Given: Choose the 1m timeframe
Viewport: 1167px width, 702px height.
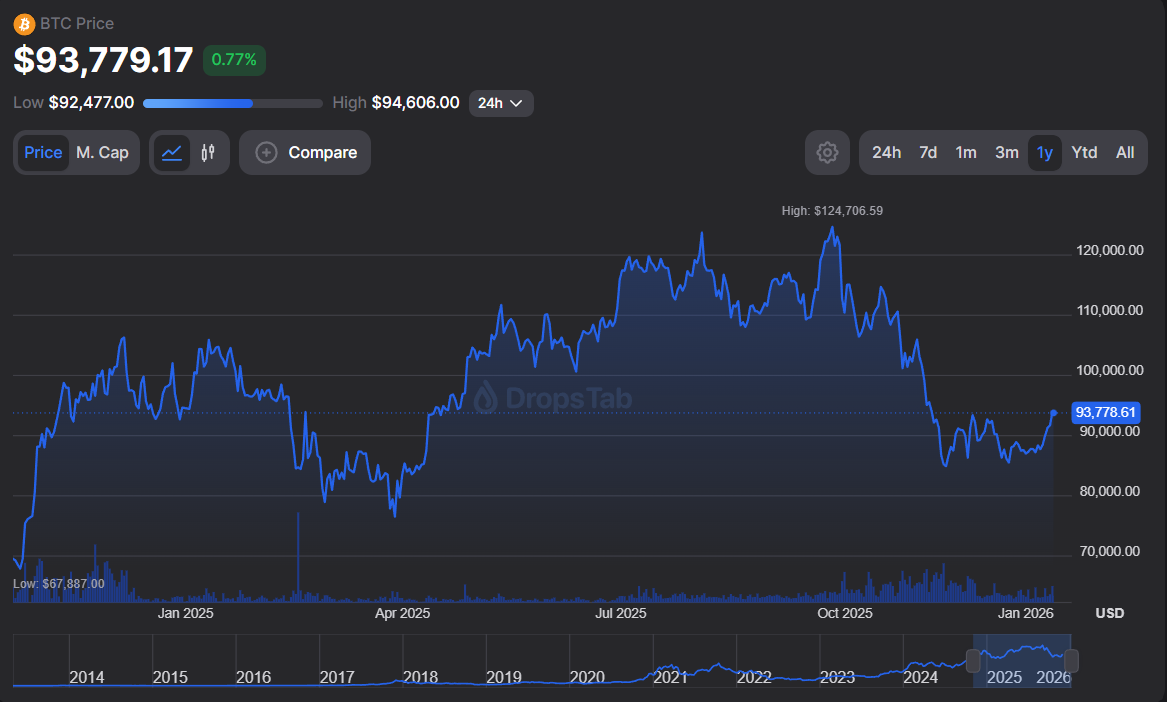Looking at the screenshot, I should point(966,153).
